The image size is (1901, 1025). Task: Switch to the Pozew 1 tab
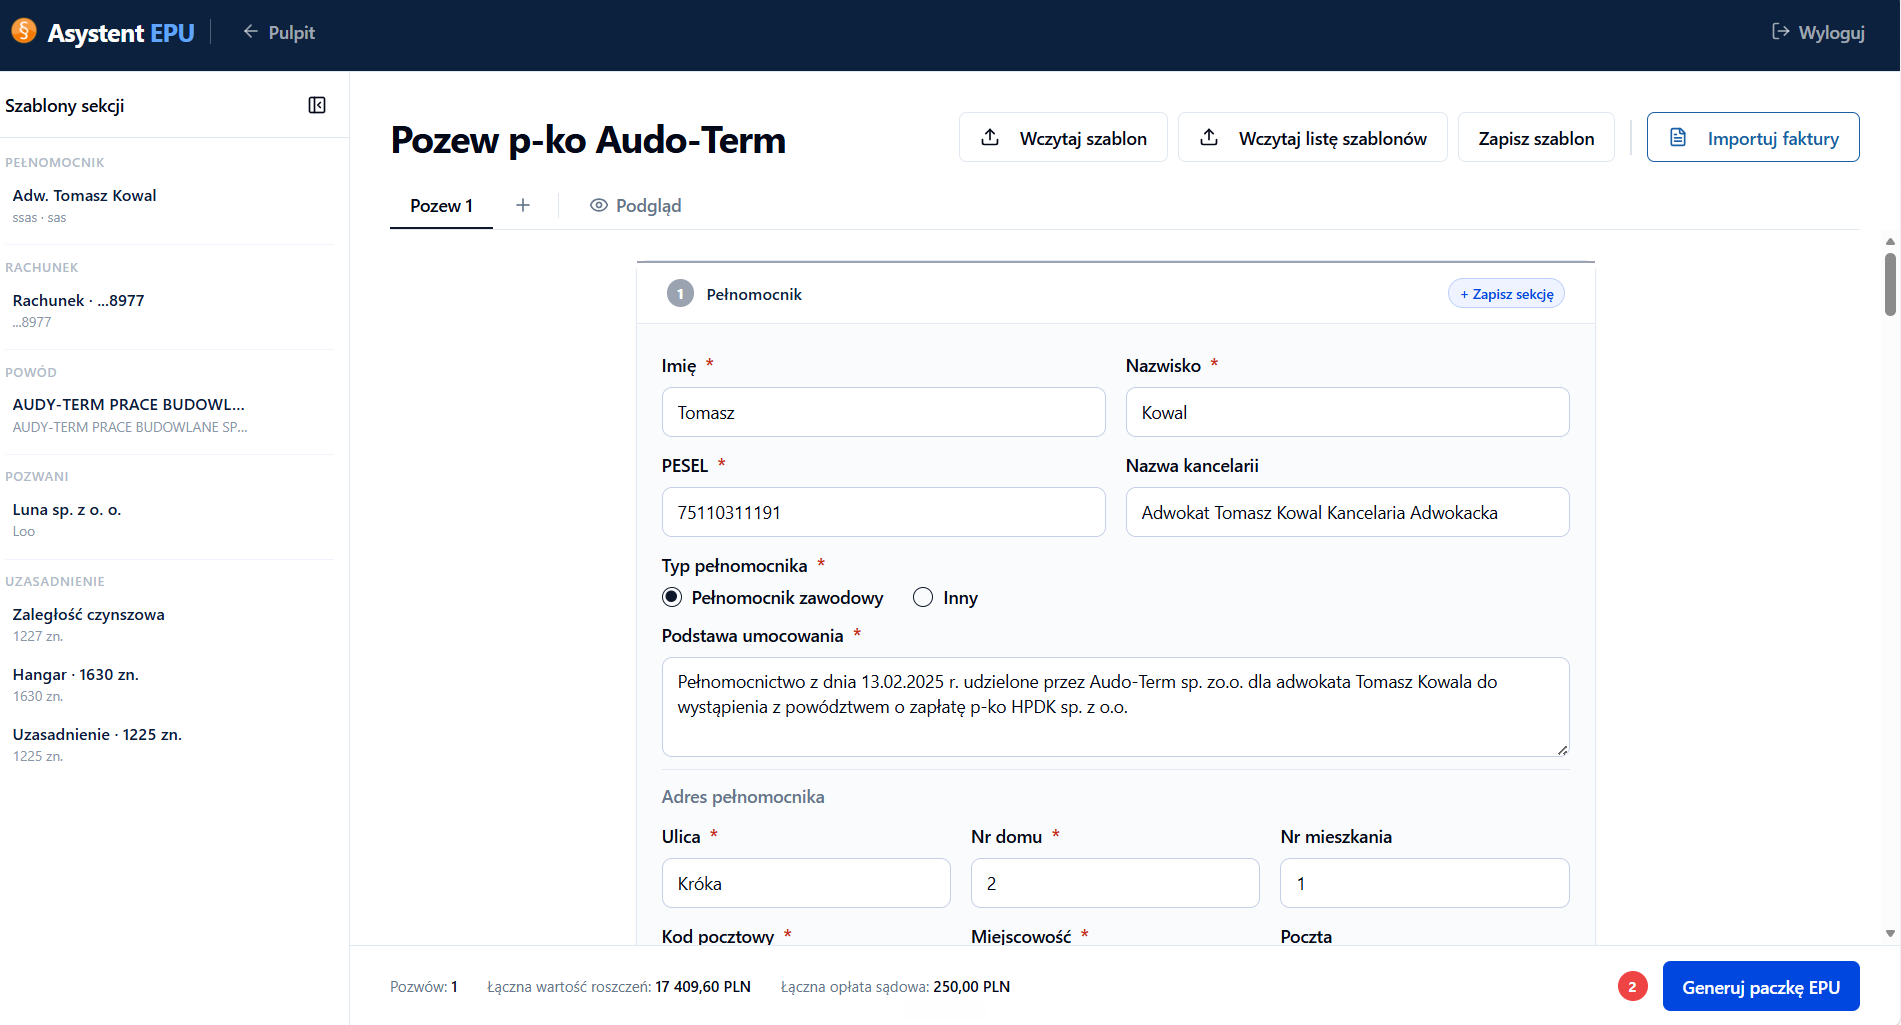tap(441, 206)
